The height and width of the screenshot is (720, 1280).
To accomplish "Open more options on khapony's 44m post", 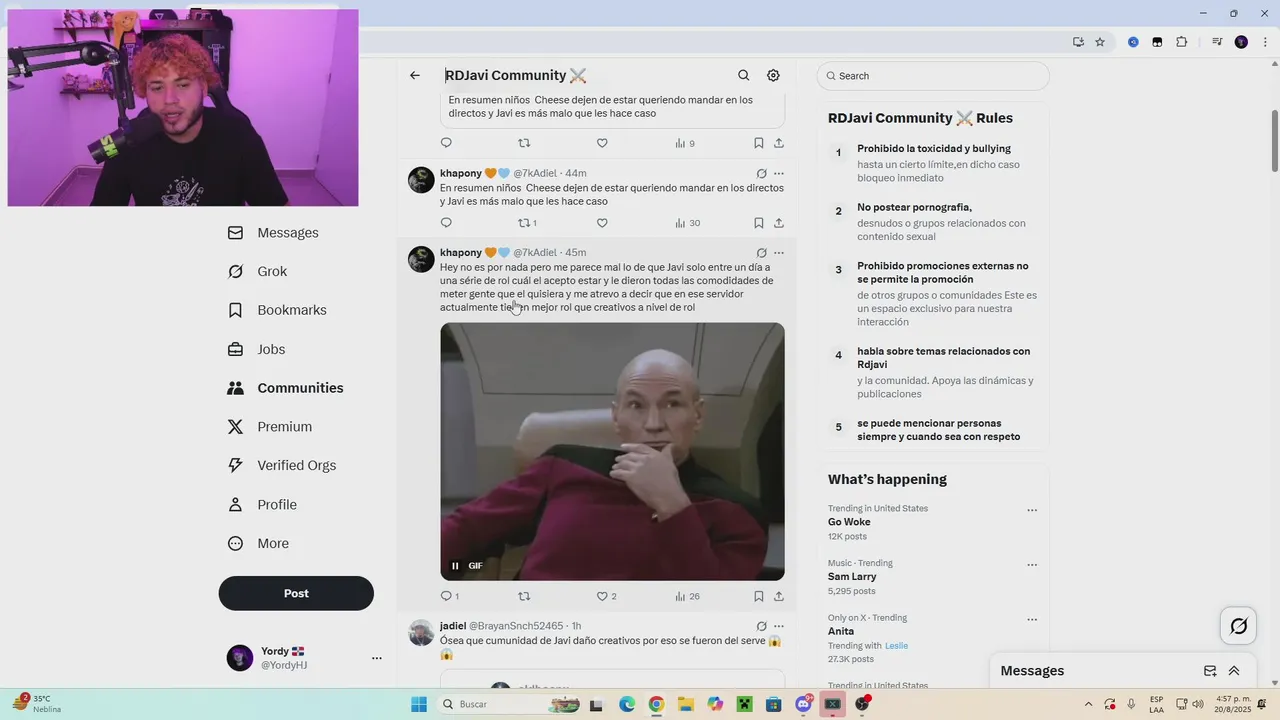I will point(779,173).
